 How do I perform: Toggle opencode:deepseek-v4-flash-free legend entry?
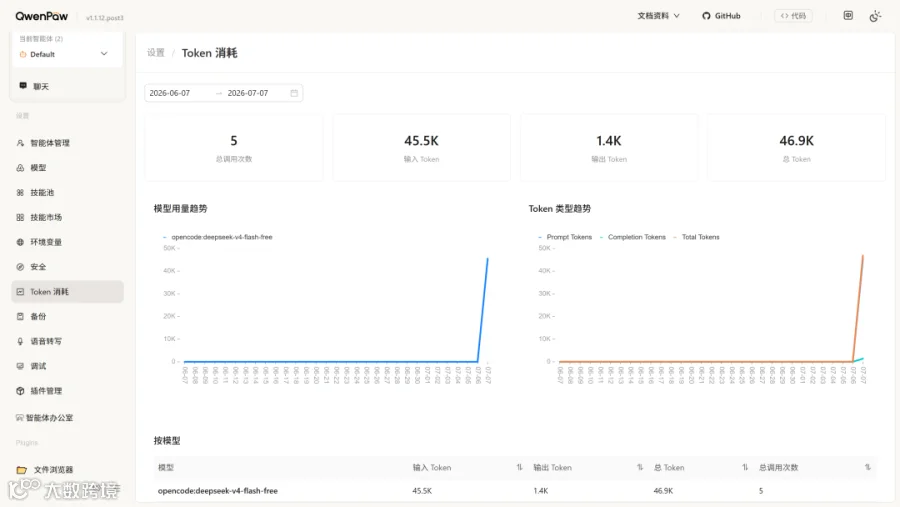click(x=218, y=237)
